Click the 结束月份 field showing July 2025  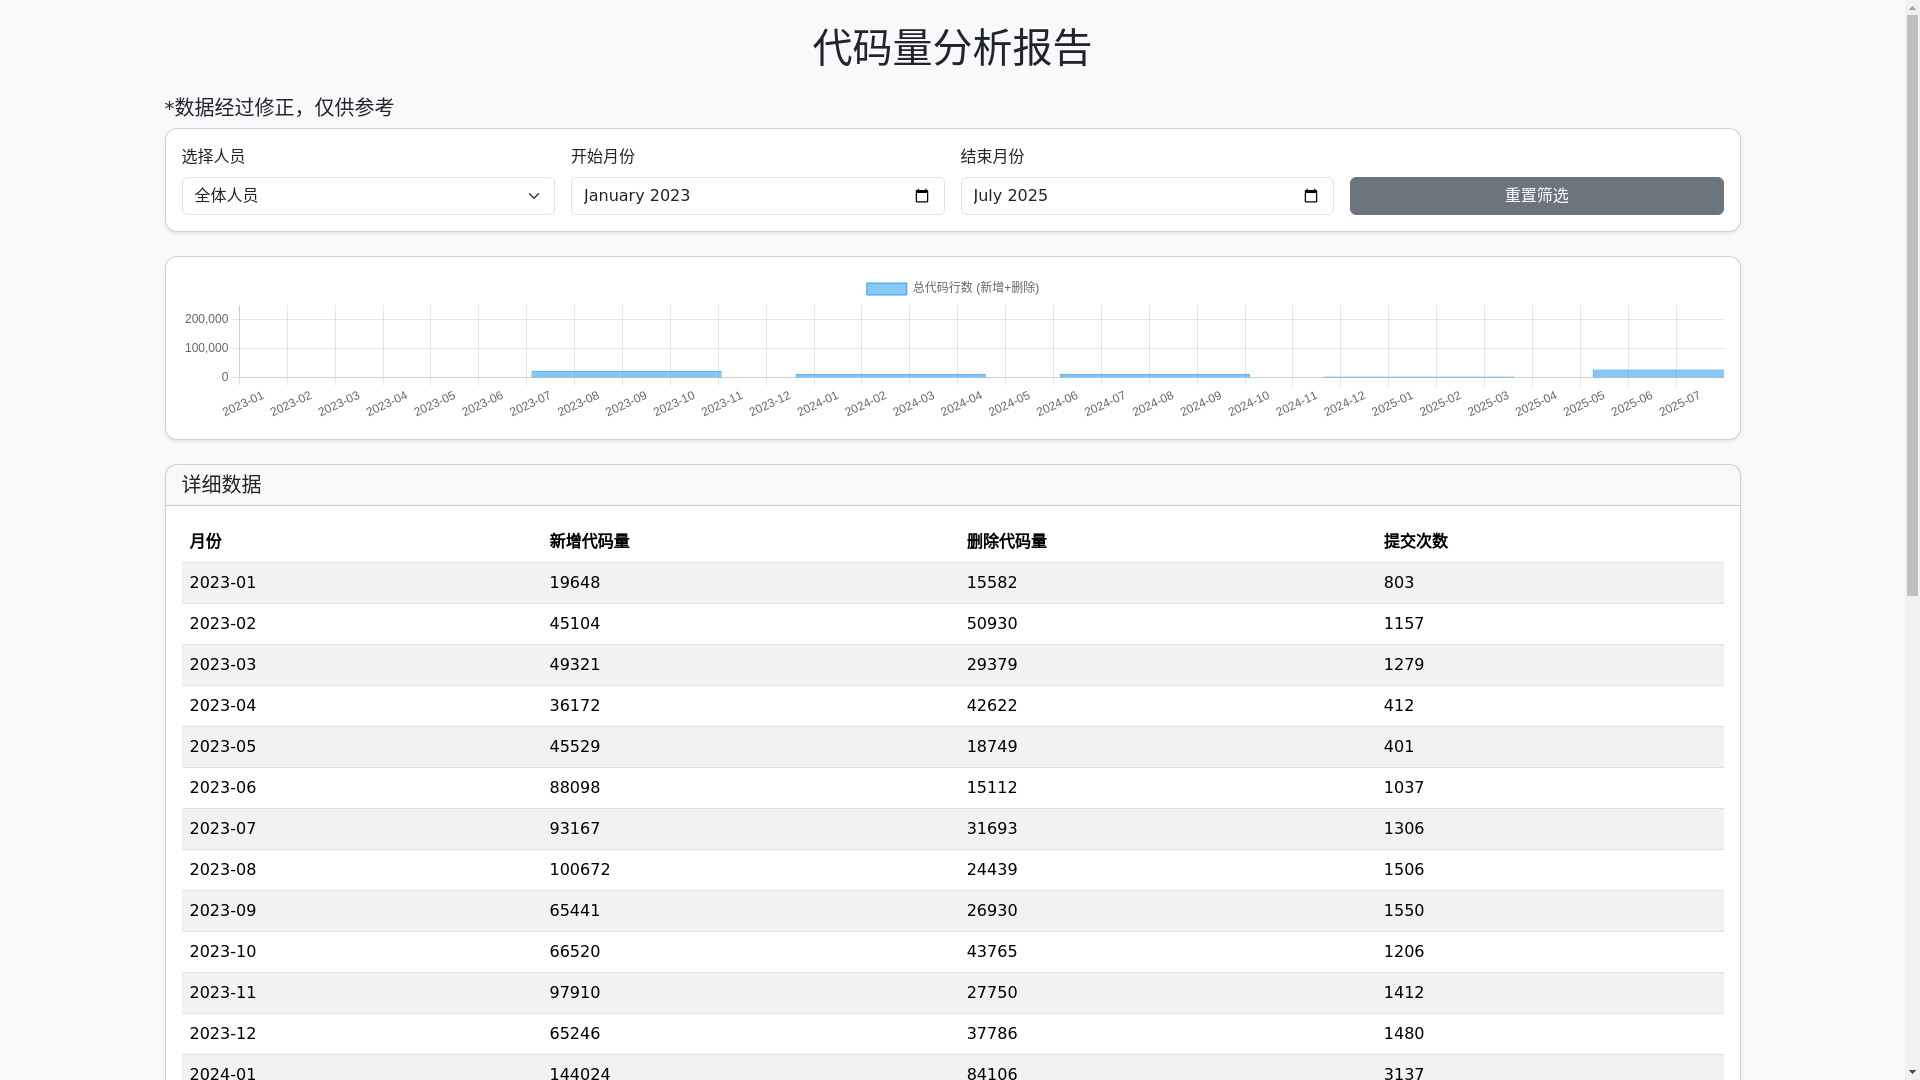tap(1147, 196)
